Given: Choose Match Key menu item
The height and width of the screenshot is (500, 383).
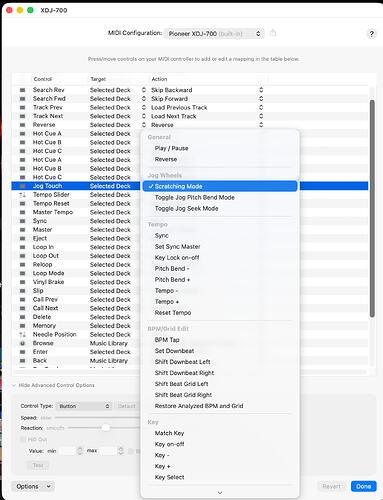Looking at the screenshot, I should click(220, 433).
